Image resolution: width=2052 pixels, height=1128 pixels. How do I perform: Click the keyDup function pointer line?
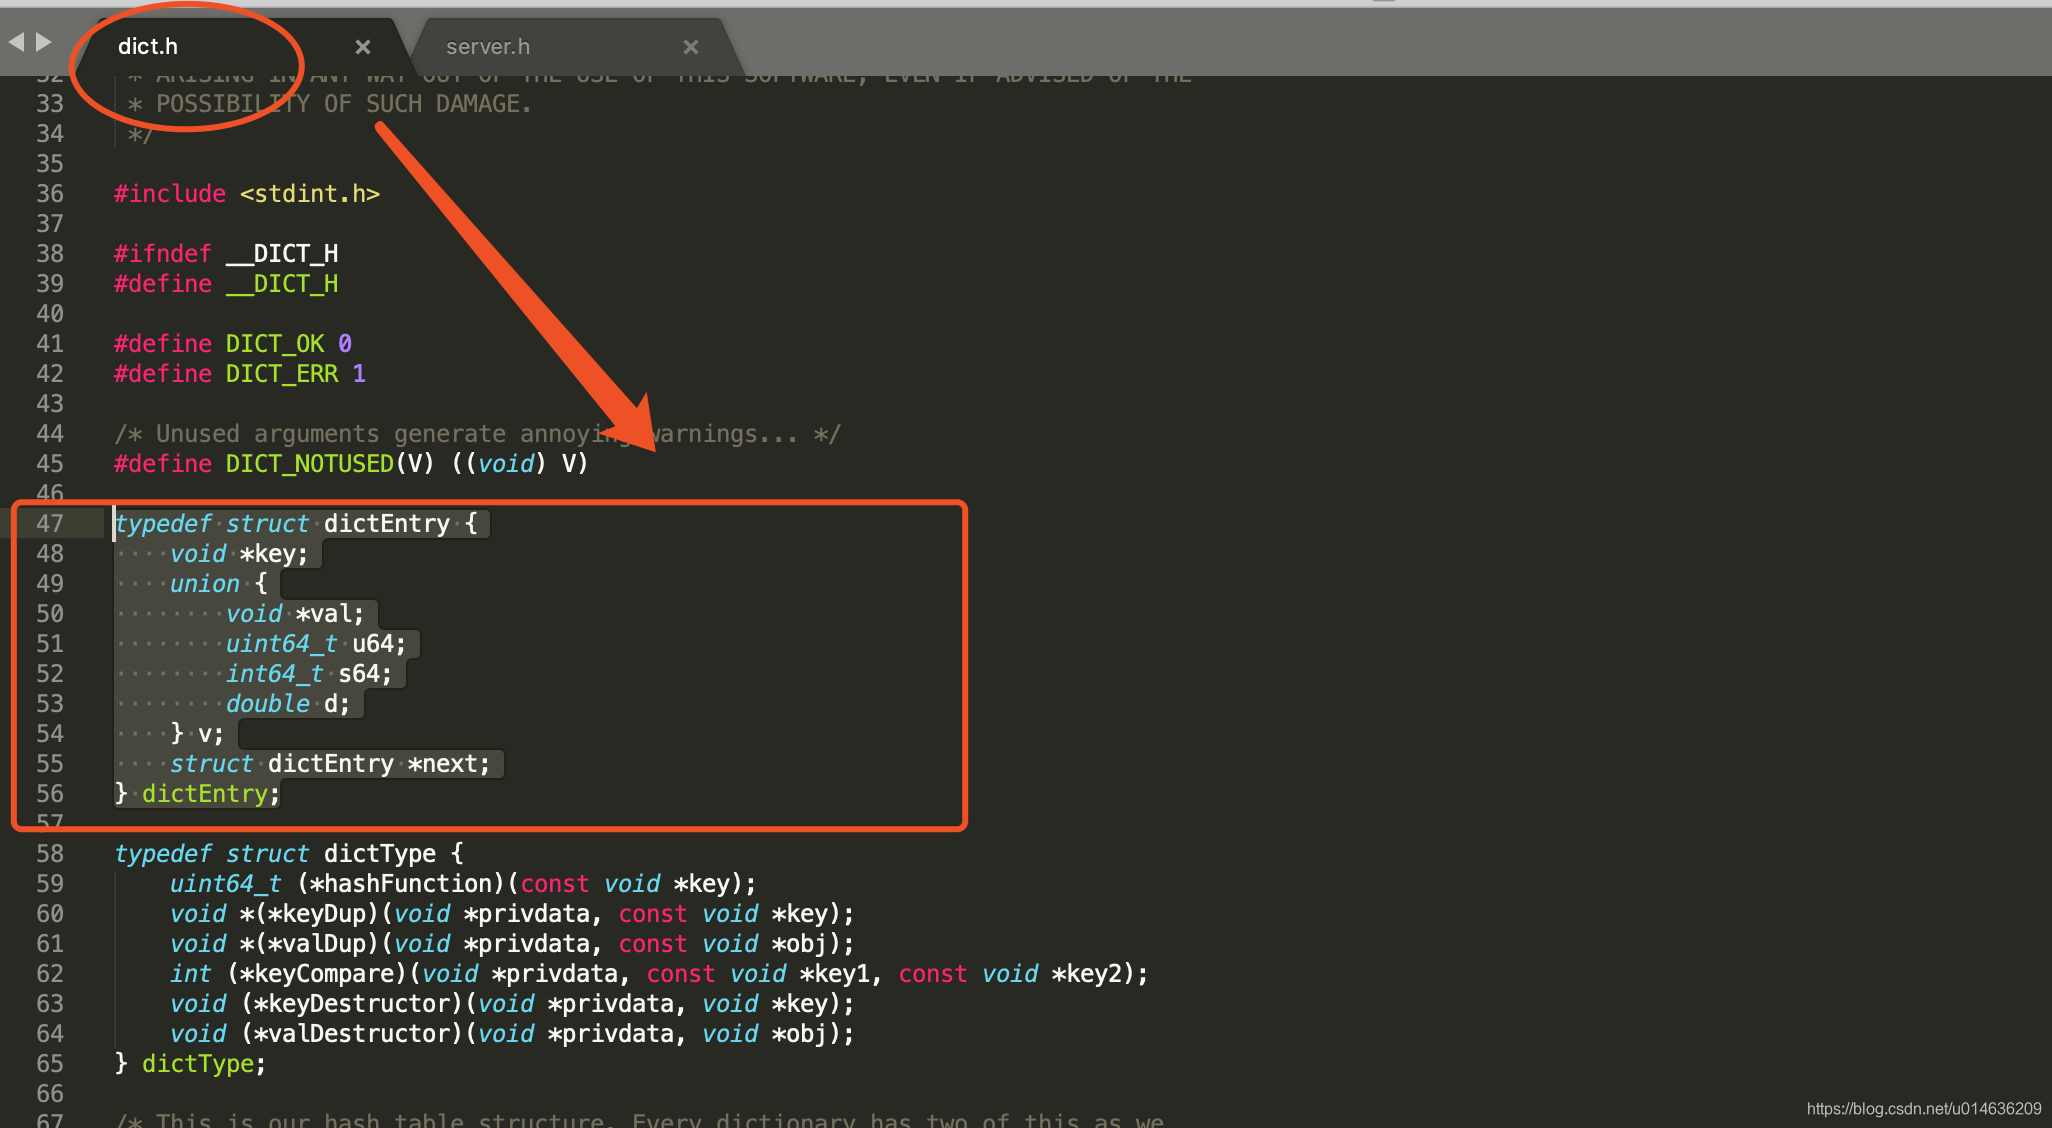tap(513, 914)
